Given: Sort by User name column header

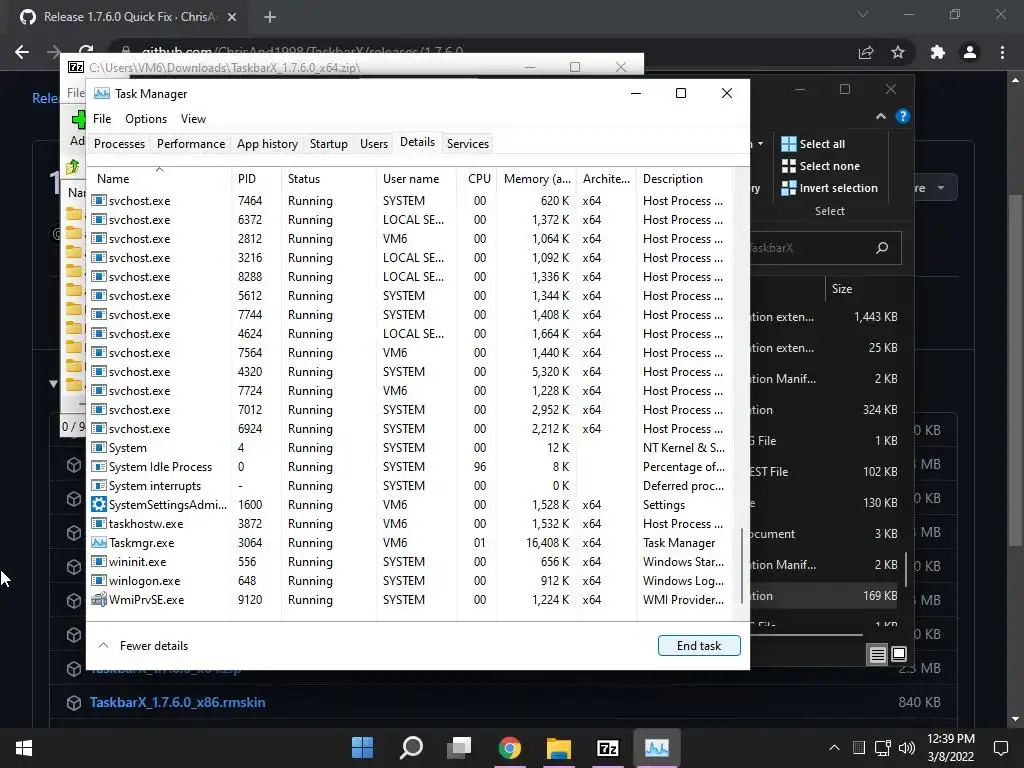Looking at the screenshot, I should point(415,178).
